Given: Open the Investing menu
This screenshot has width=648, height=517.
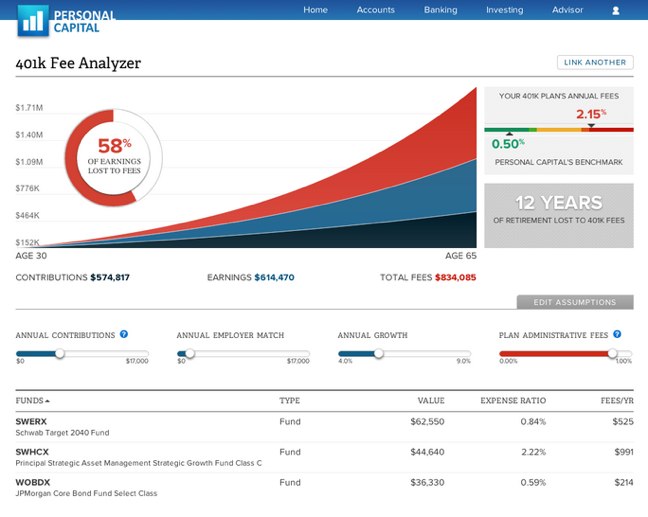Looking at the screenshot, I should pos(504,10).
